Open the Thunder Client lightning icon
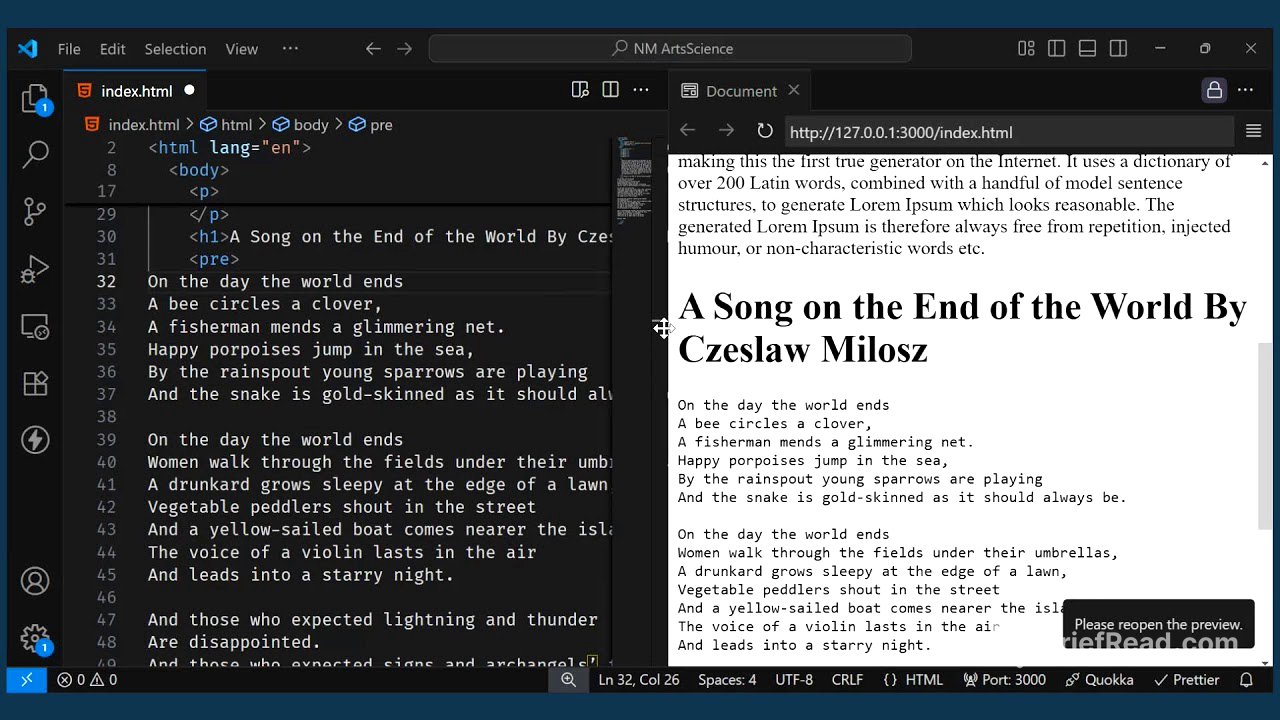 35,440
